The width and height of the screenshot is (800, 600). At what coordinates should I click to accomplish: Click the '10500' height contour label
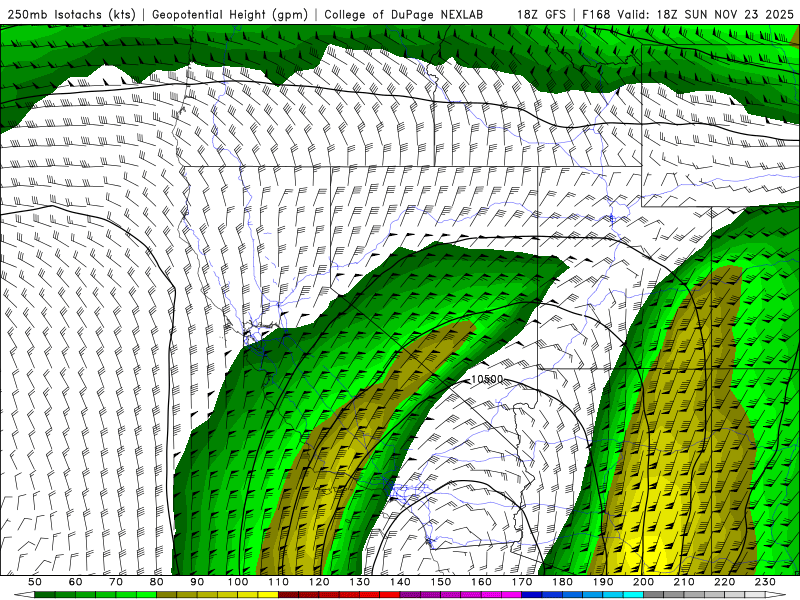tap(487, 379)
